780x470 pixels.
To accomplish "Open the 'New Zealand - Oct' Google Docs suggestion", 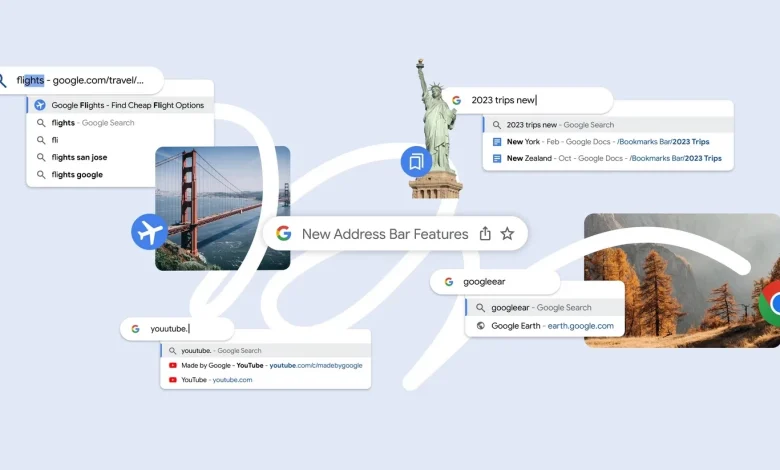I will (x=608, y=159).
